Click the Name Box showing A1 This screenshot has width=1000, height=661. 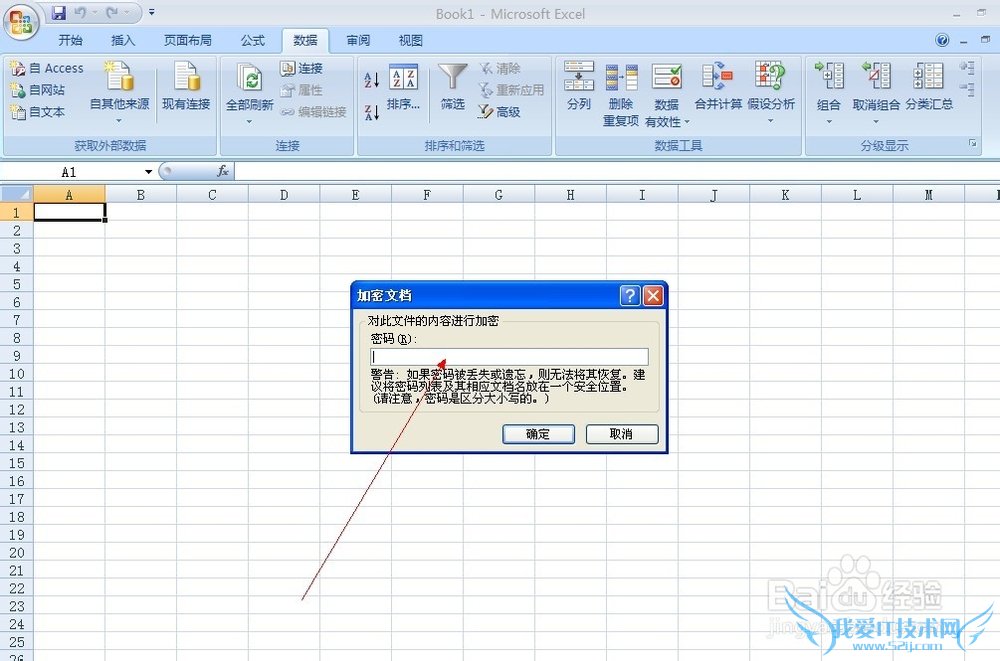coord(71,172)
